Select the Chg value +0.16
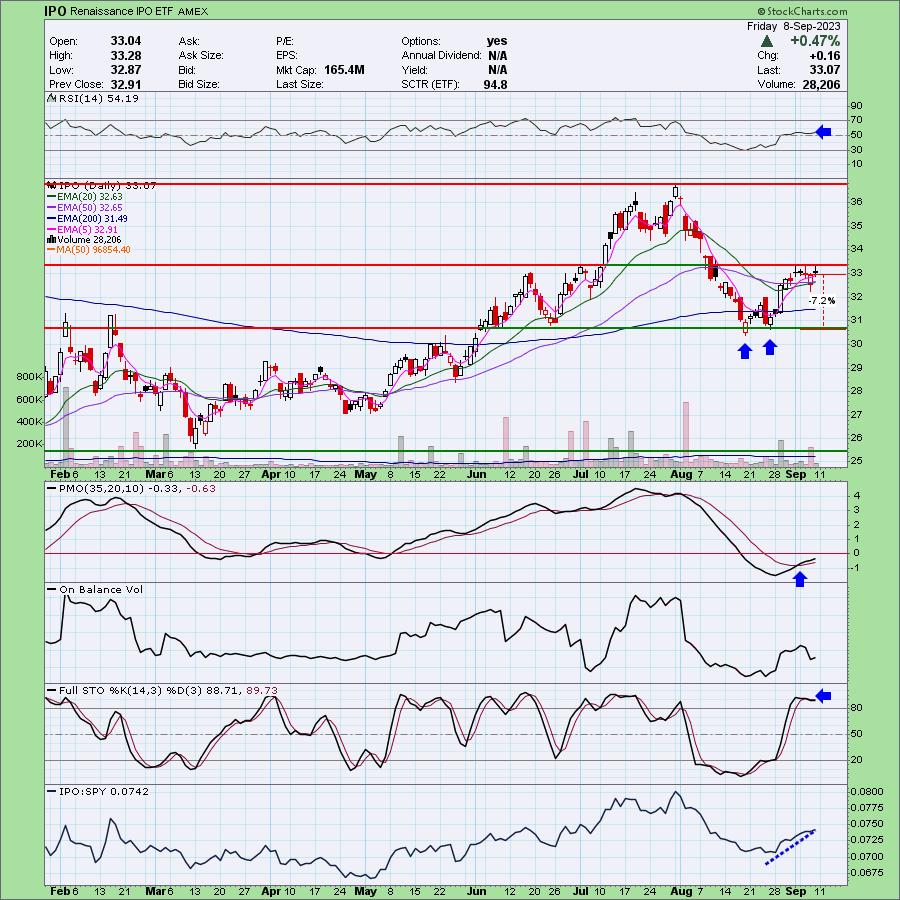This screenshot has height=900, width=900. [x=824, y=56]
